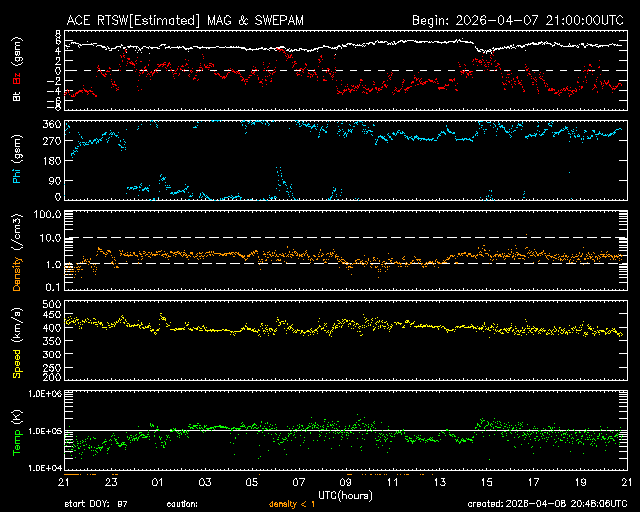
Task: Click the white "Bt" axis label
Action: pos(17,96)
